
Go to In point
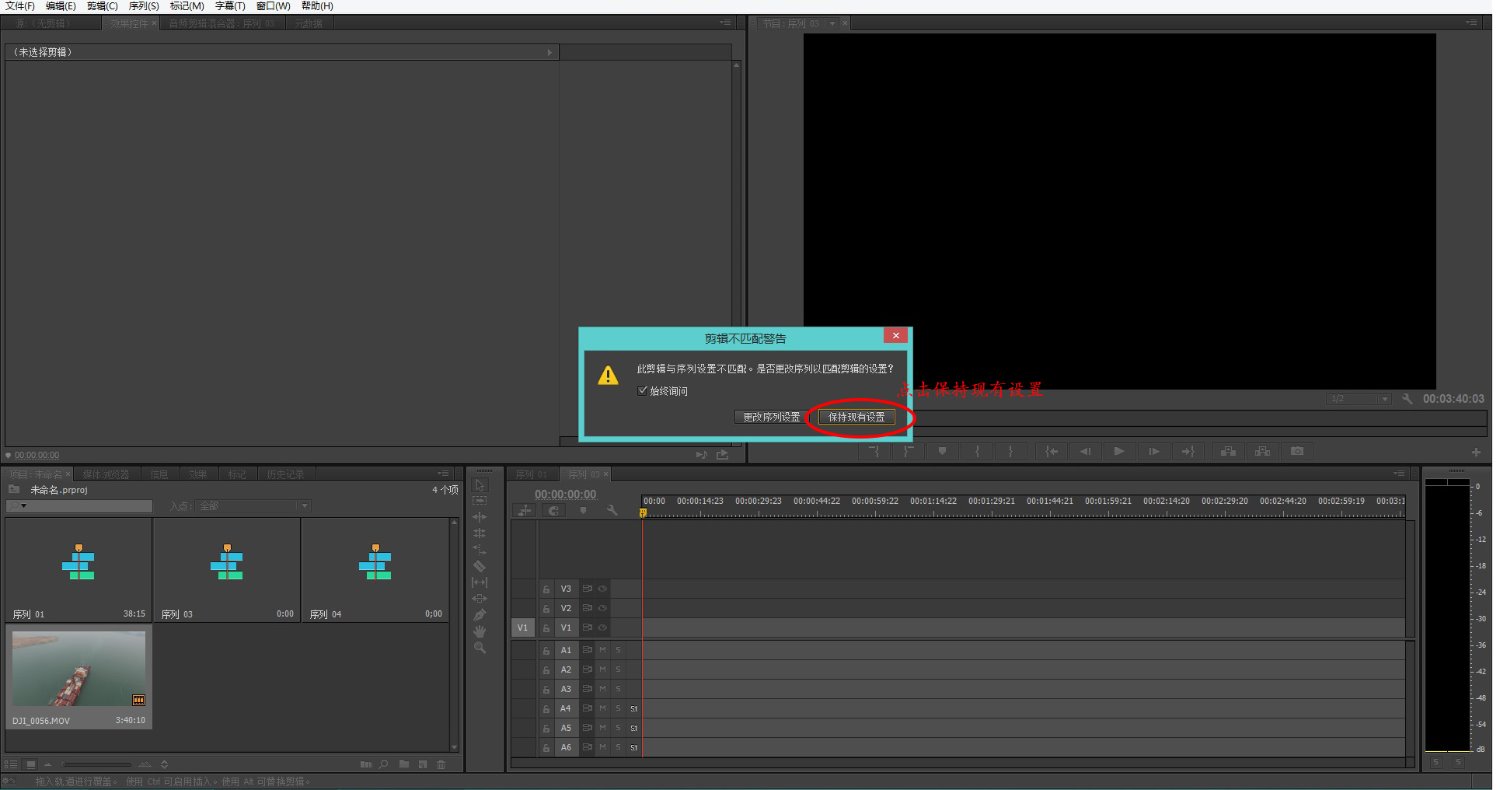[1050, 451]
